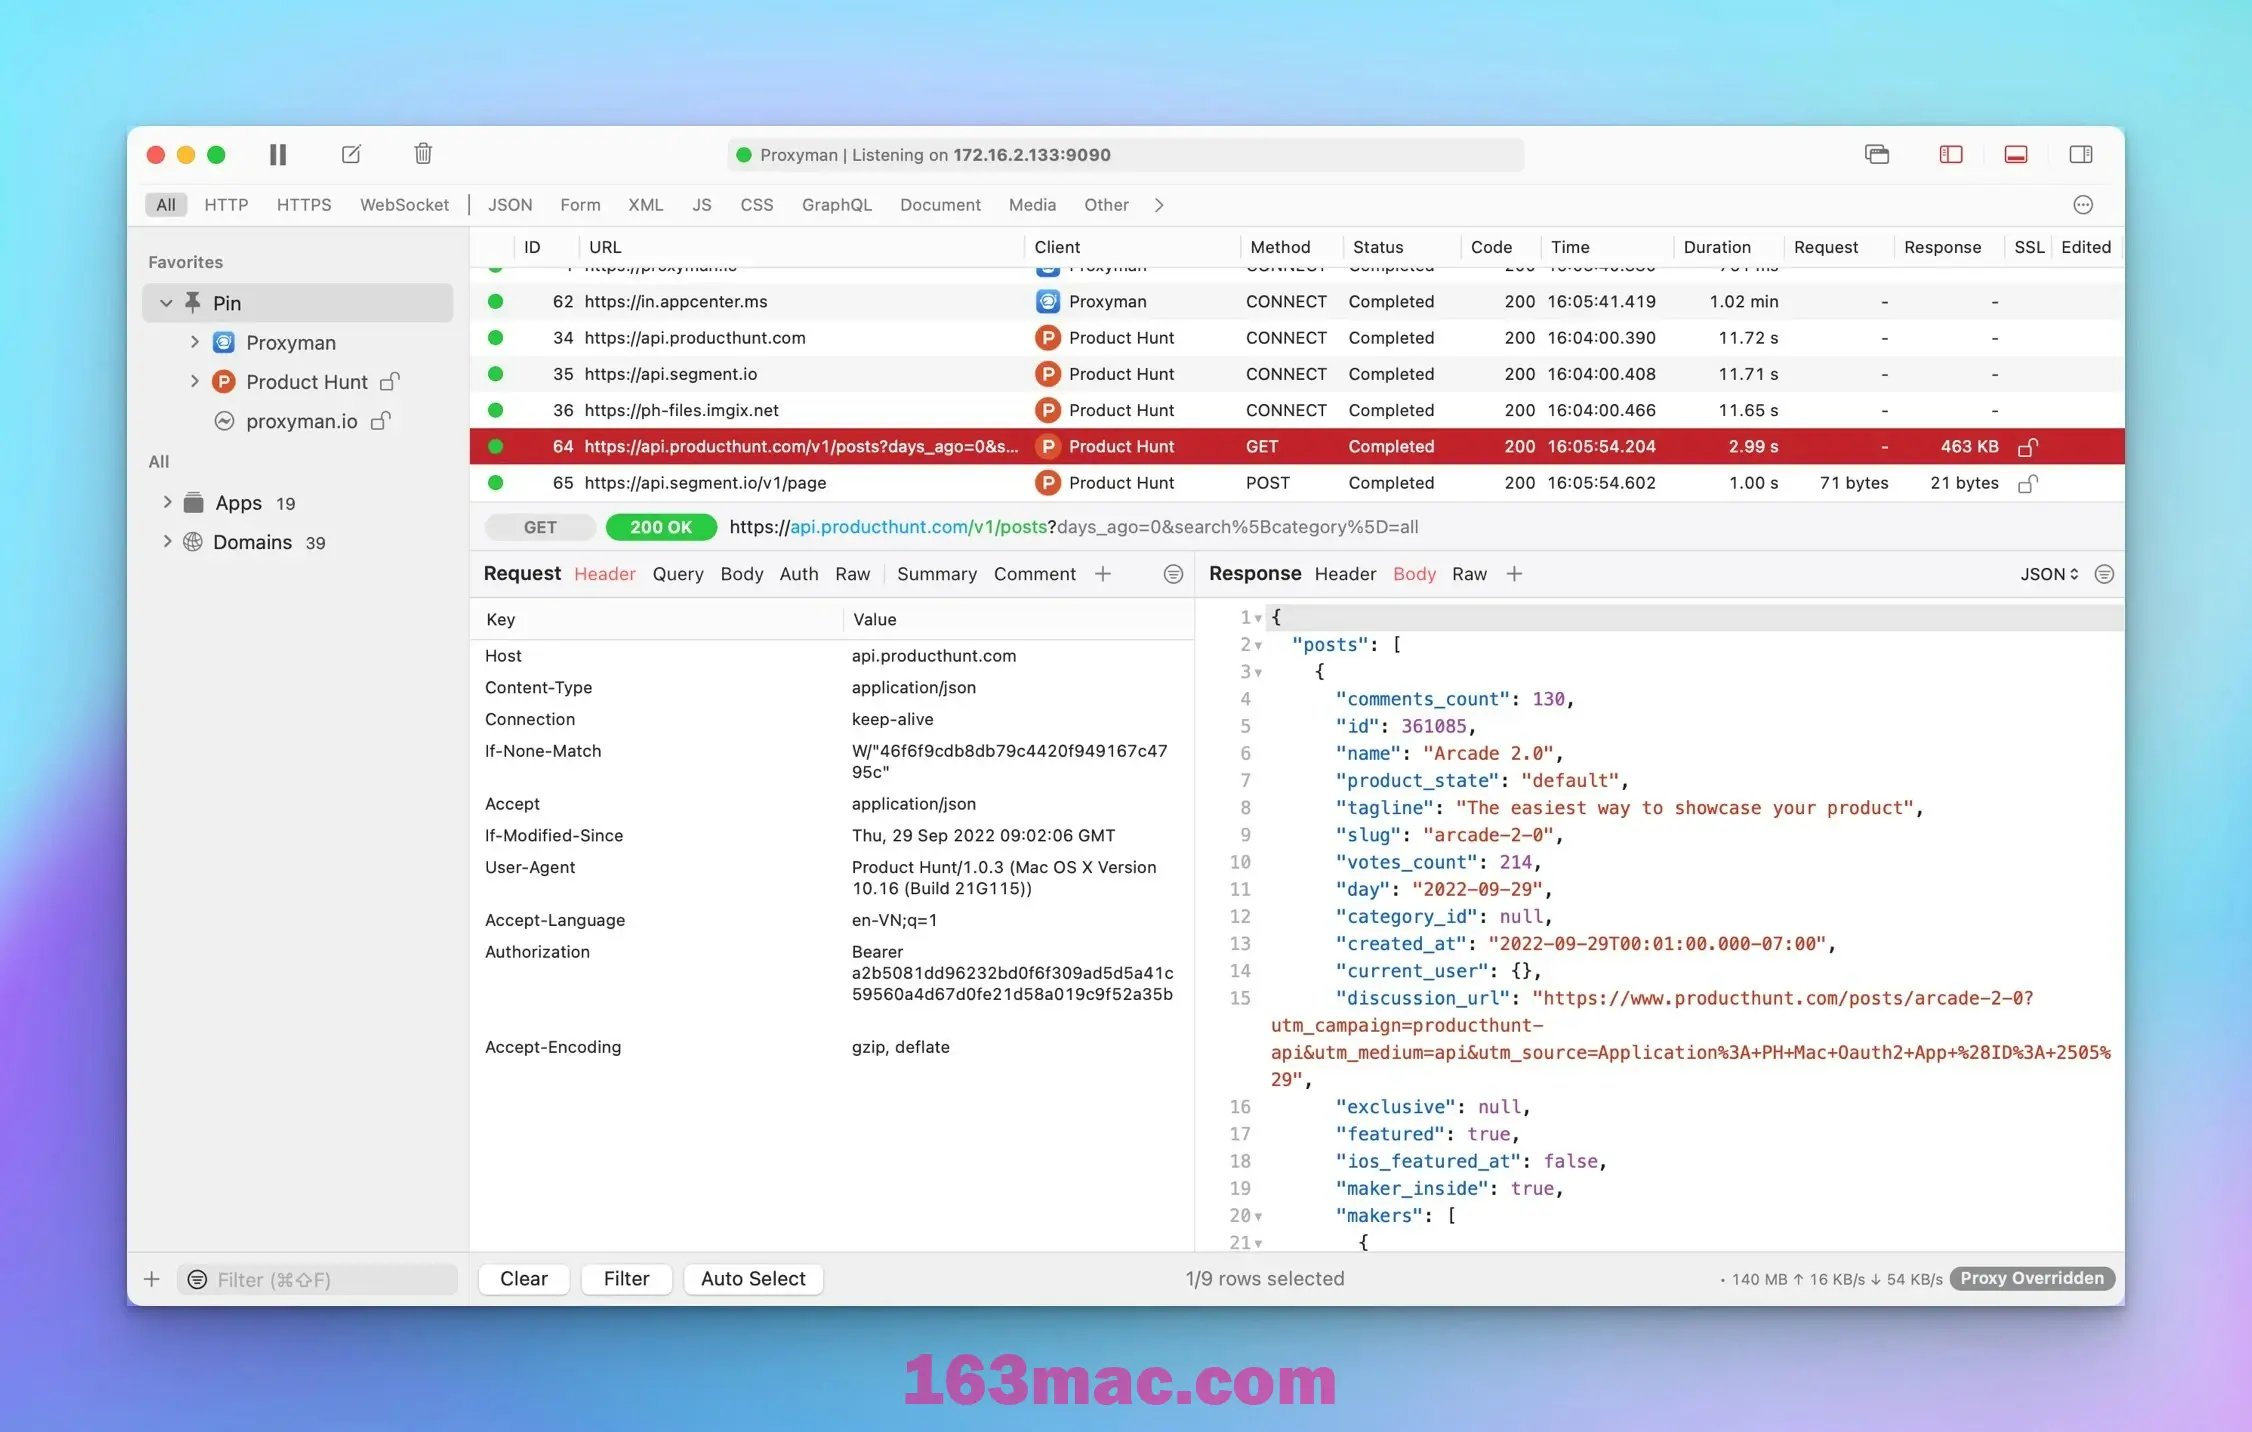Click the new tab compose icon
This screenshot has width=2252, height=1432.
350,153
